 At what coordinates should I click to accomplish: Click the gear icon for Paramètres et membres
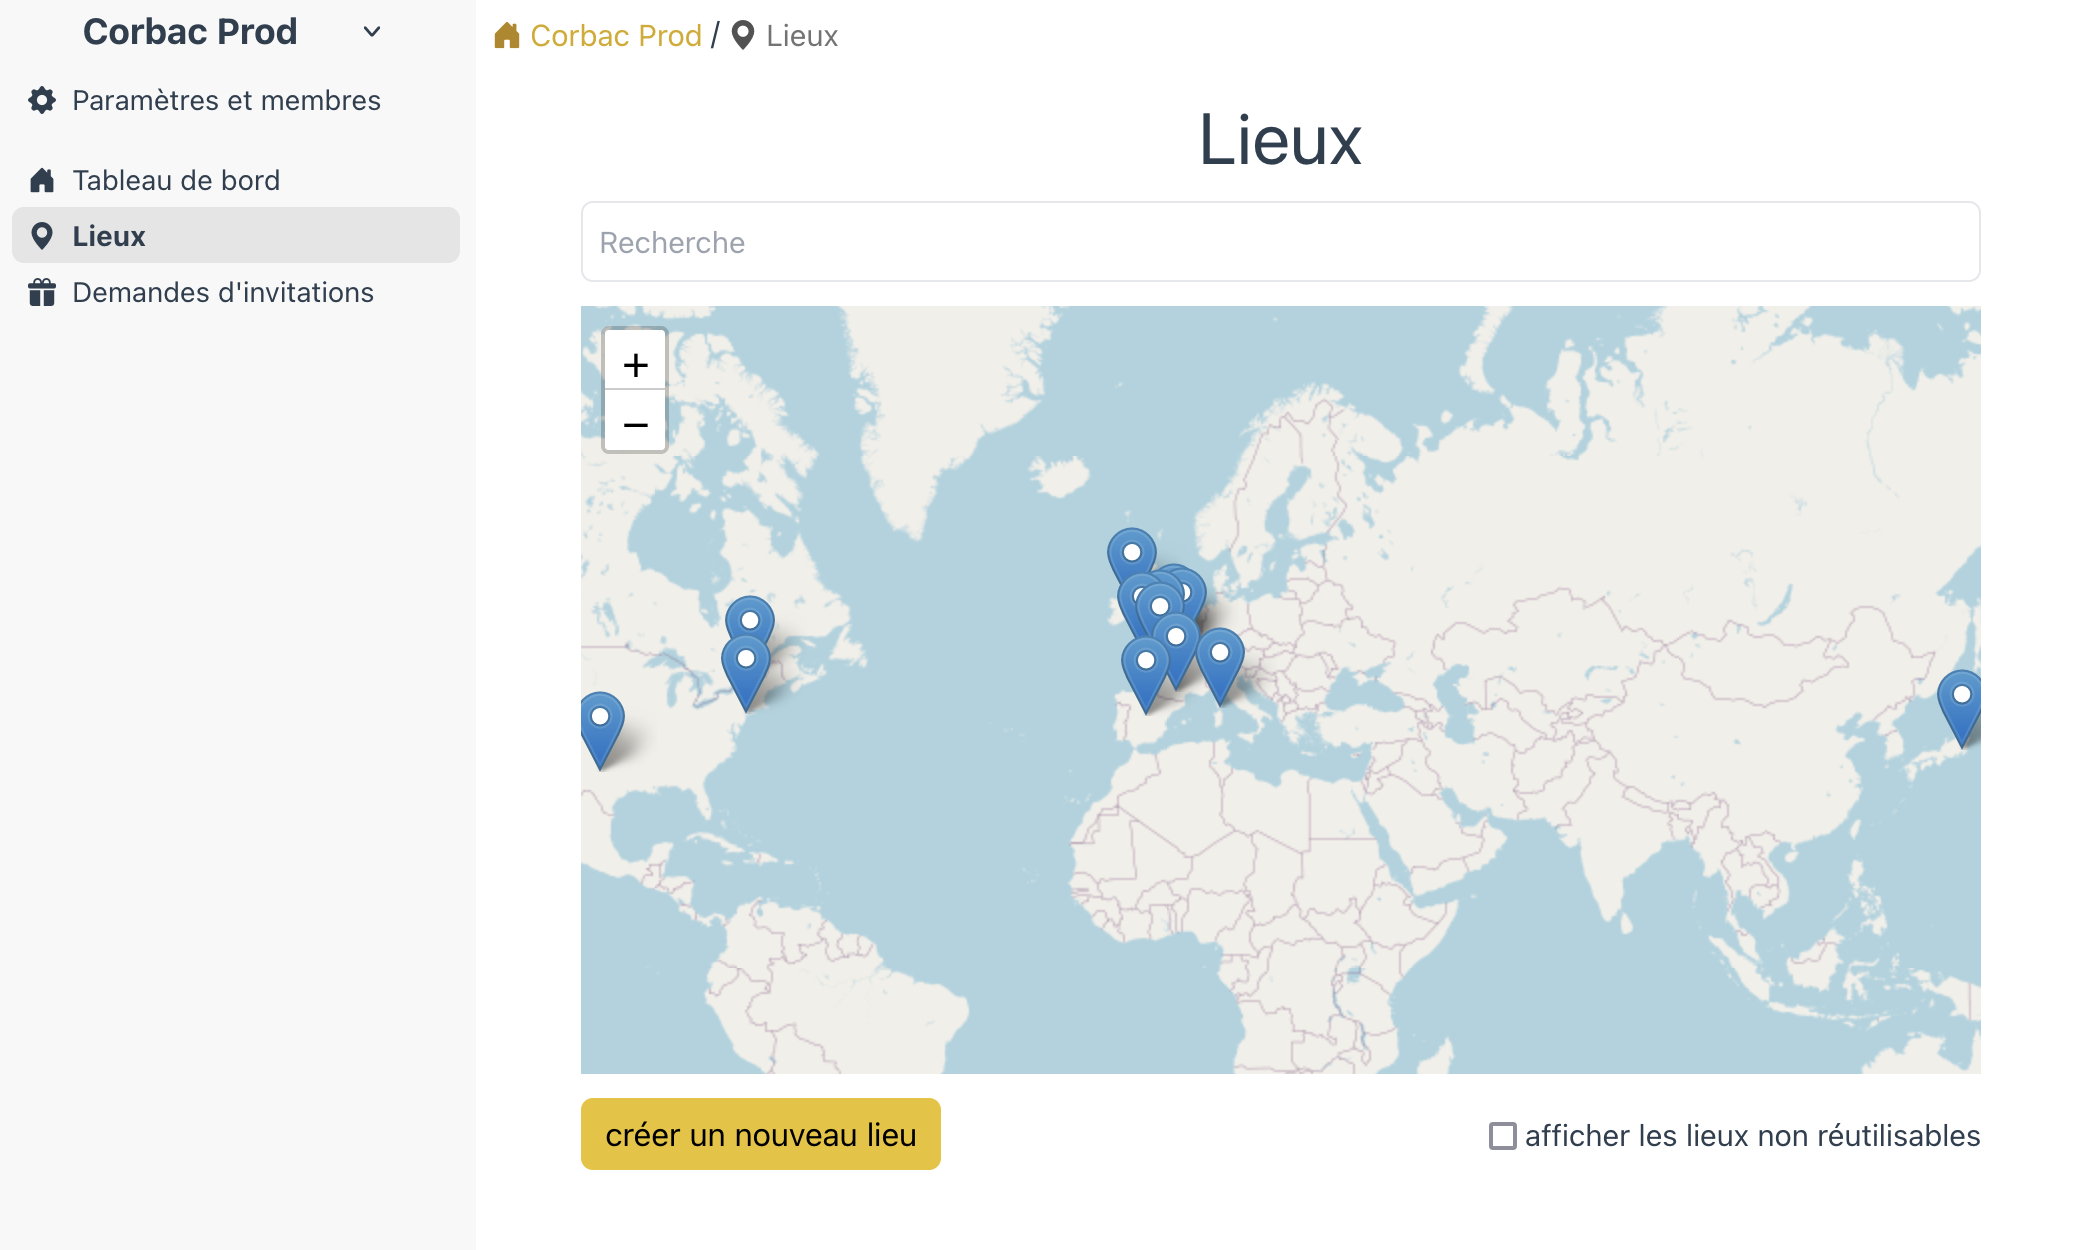click(x=42, y=100)
